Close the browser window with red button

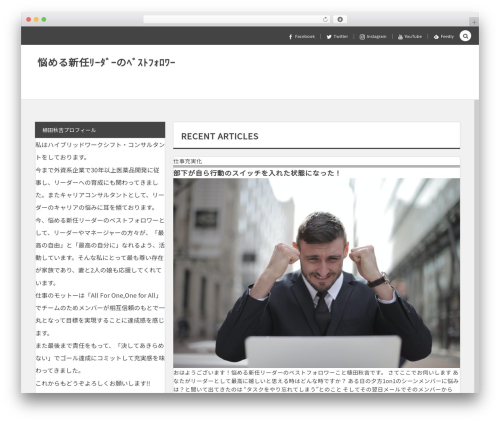29,19
